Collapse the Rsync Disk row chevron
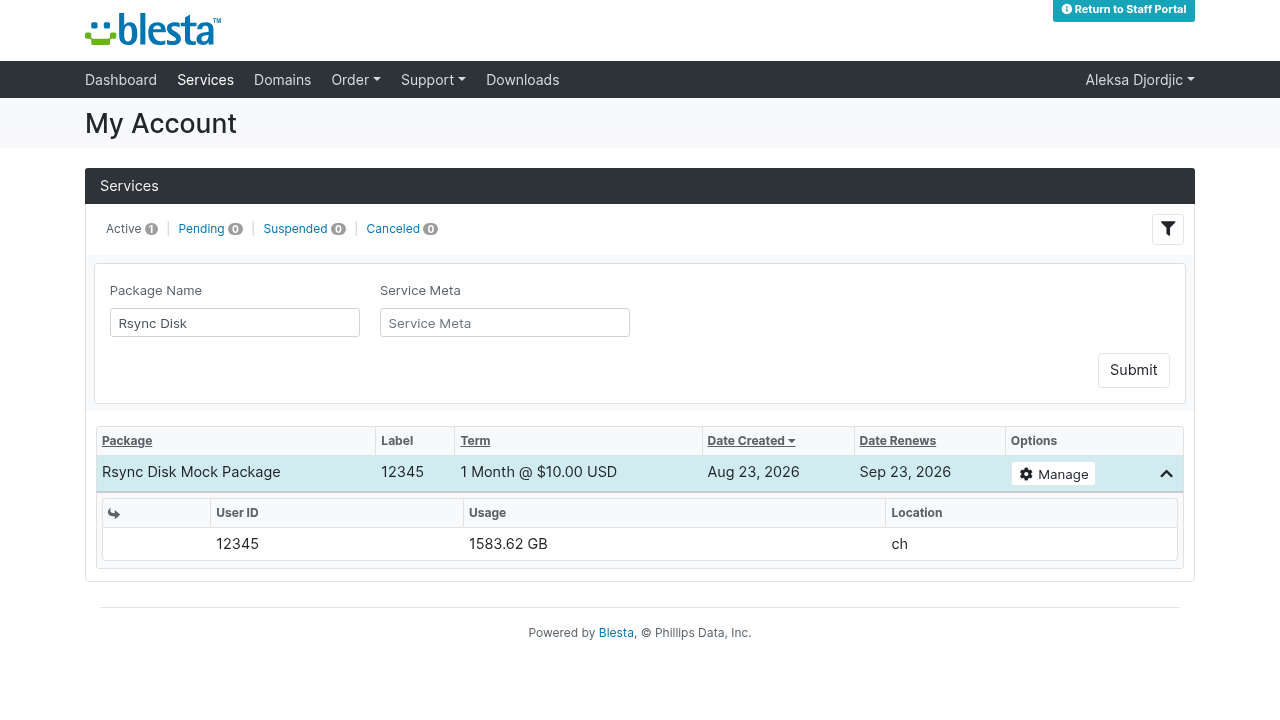1280x720 pixels. click(x=1166, y=474)
